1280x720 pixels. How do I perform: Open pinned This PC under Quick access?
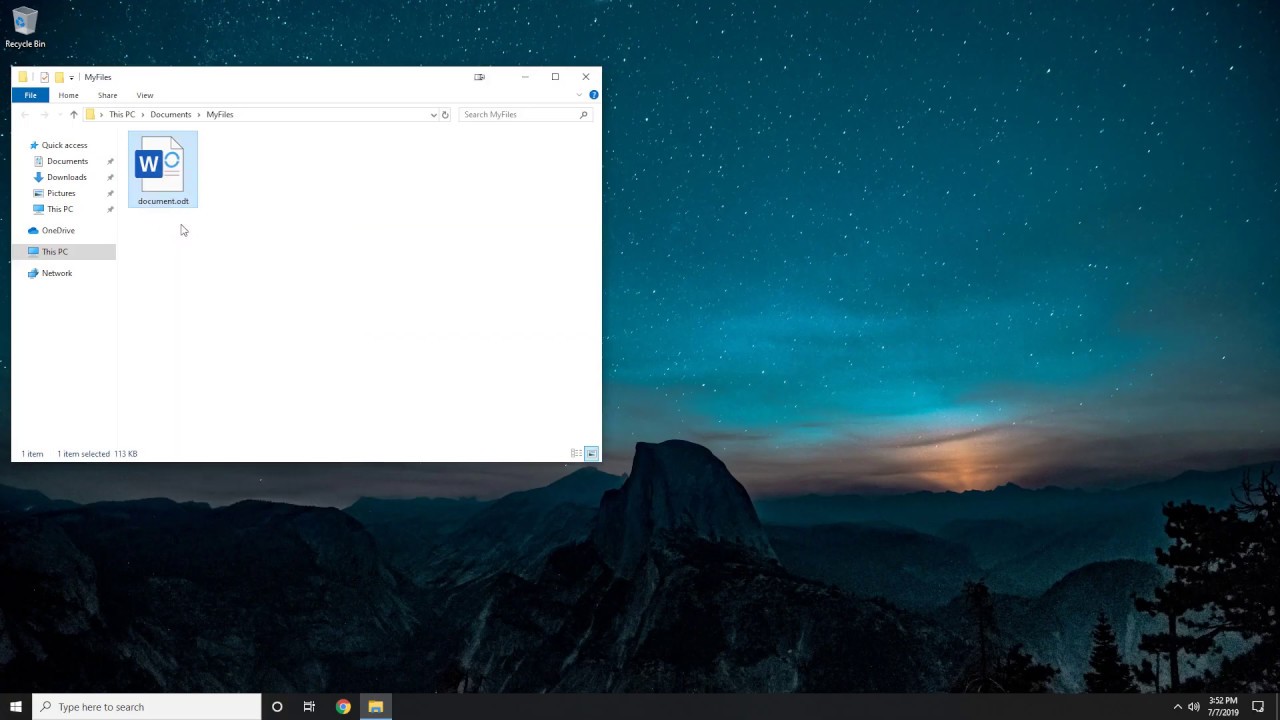(x=60, y=209)
